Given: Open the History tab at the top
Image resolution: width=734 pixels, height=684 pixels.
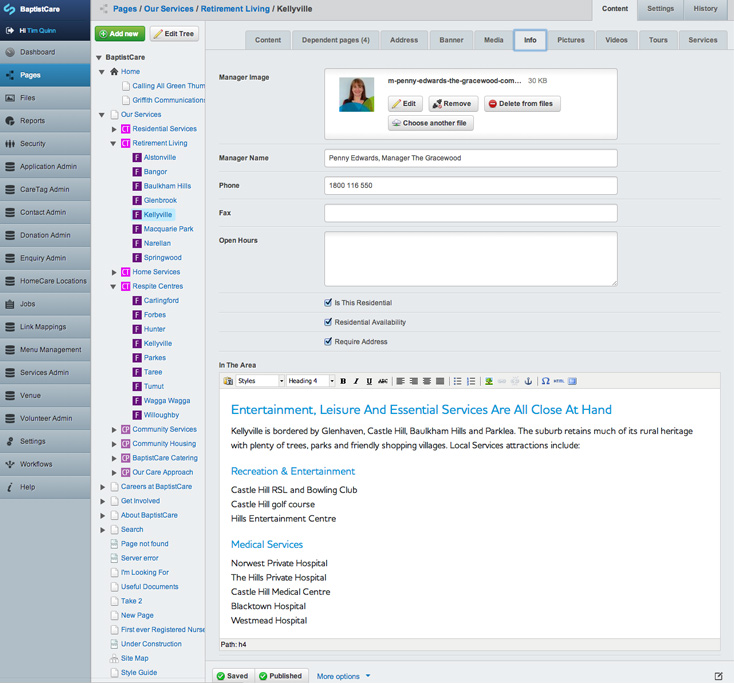Looking at the screenshot, I should click(705, 9).
